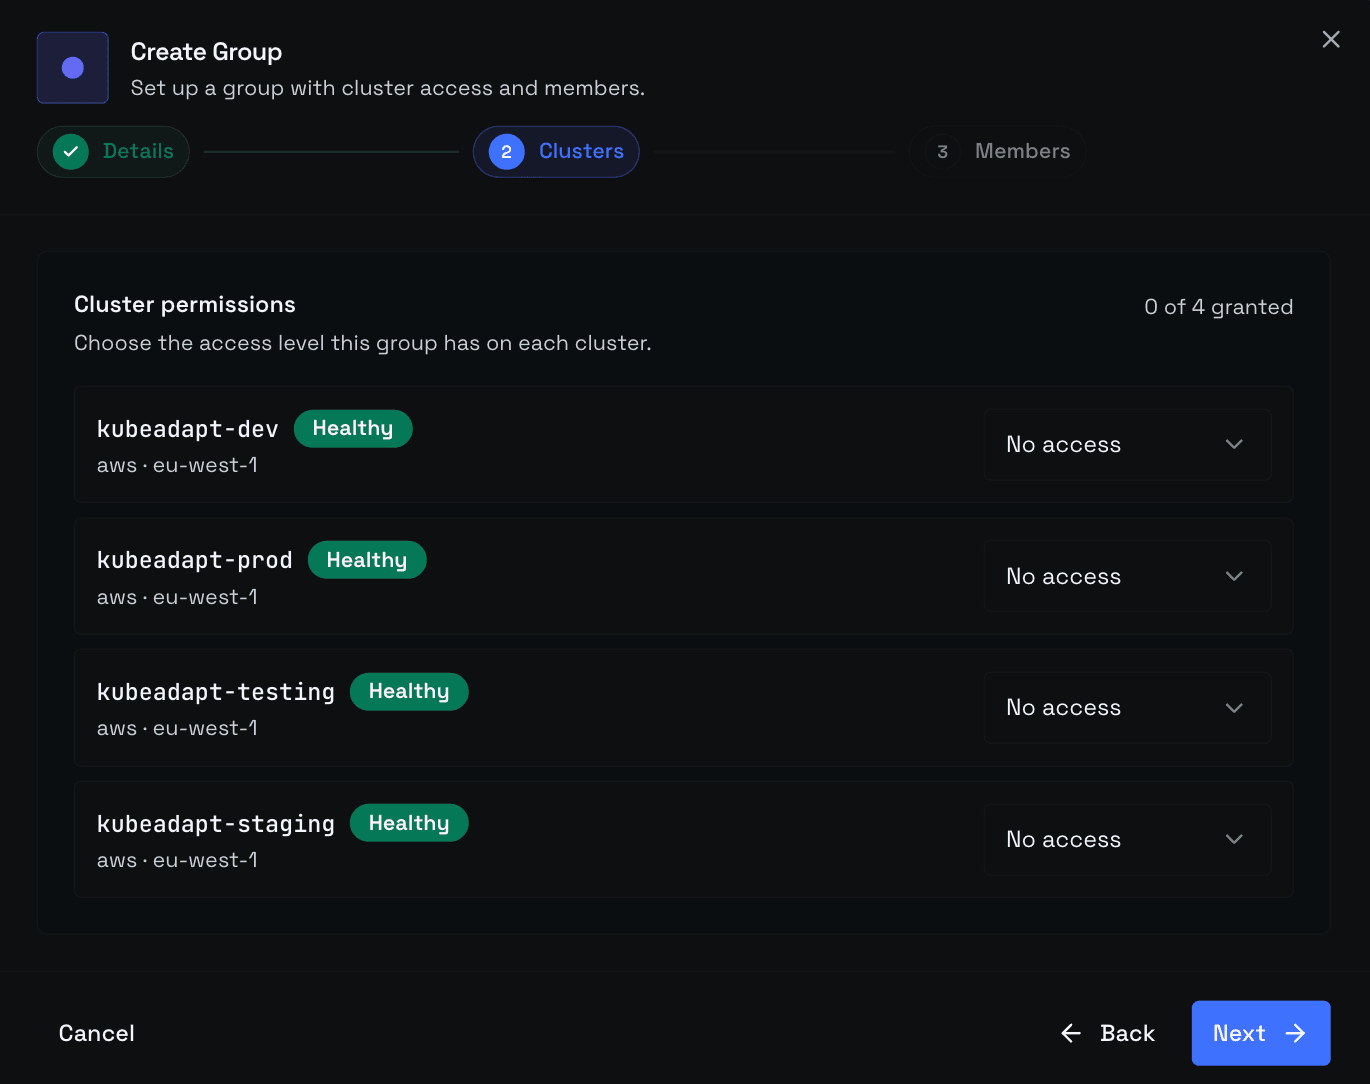This screenshot has width=1370, height=1084.
Task: Open access dropdown for kubeadapt-dev
Action: coord(1127,444)
